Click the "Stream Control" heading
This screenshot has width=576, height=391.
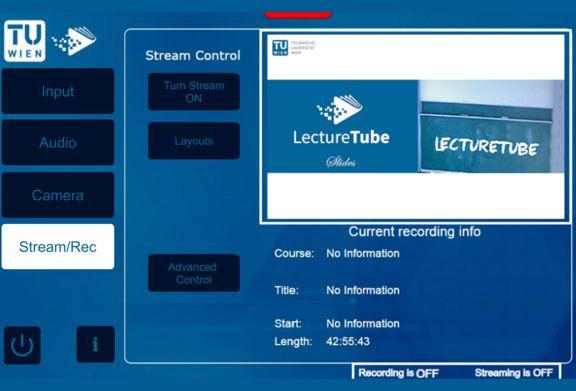click(x=193, y=55)
